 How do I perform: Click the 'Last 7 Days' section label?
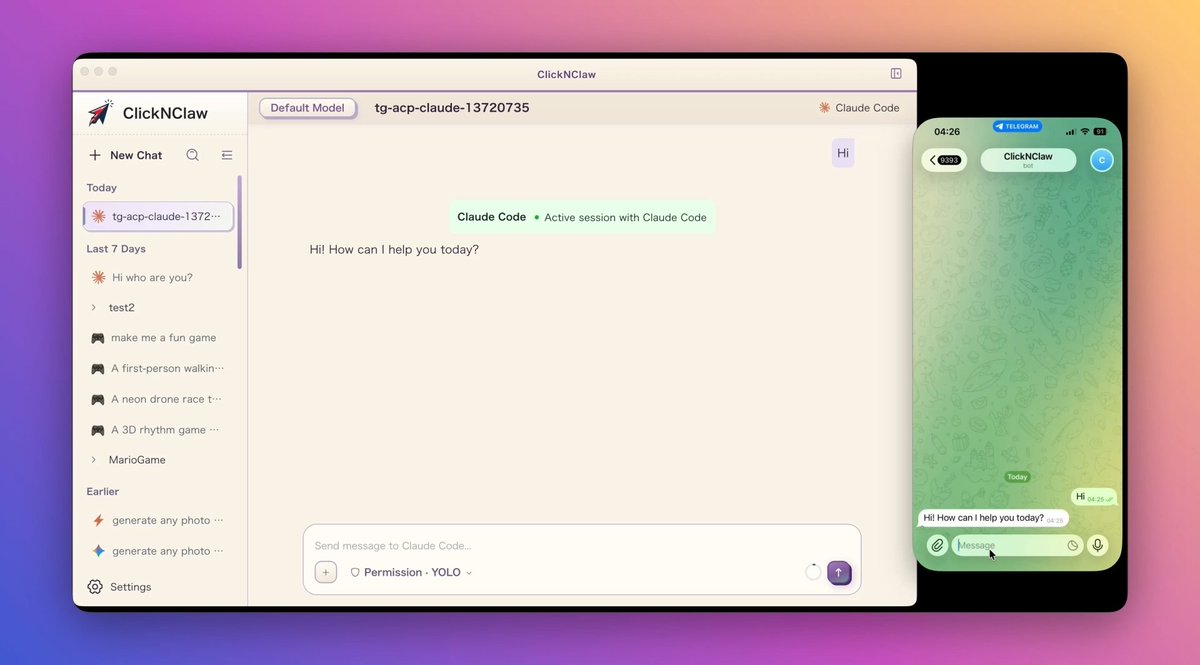pos(116,249)
